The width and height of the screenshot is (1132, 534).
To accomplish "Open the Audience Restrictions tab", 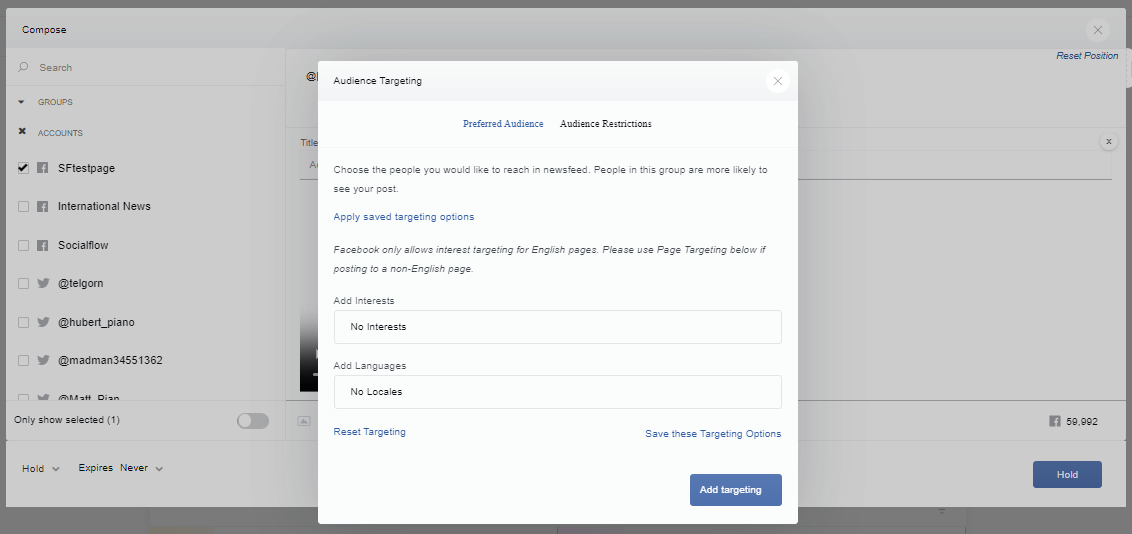I will (x=606, y=124).
